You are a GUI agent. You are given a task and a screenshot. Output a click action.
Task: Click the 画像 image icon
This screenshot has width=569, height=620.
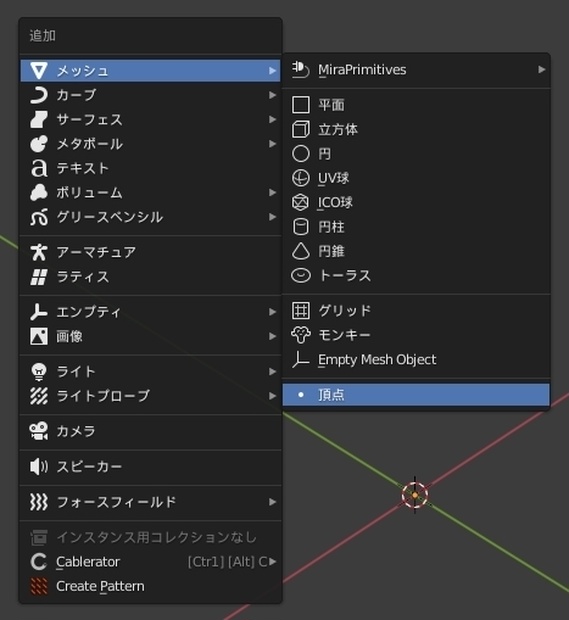click(x=39, y=336)
